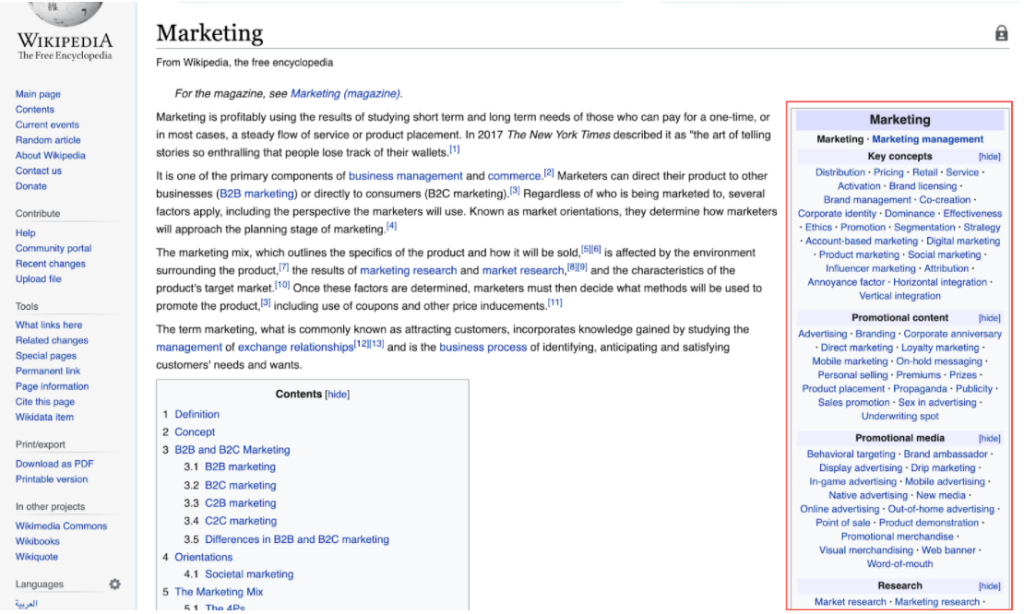Open Recent changes
The width and height of the screenshot is (1024, 614).
[50, 264]
